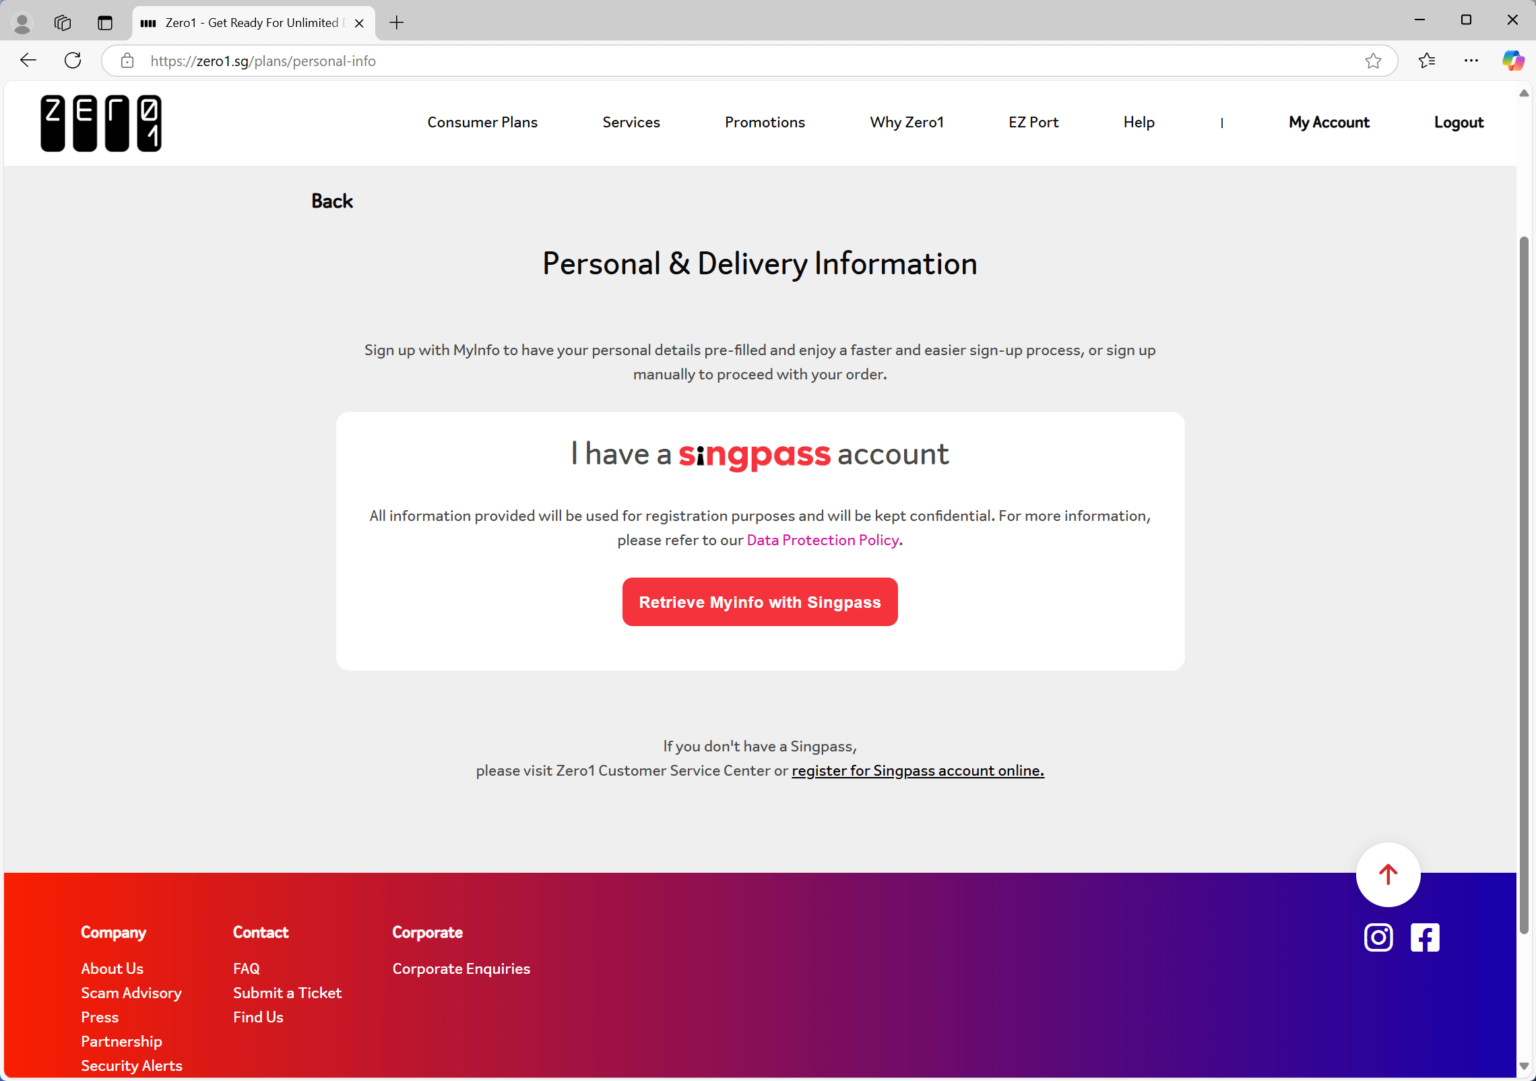Open the Why Zero1 menu item
Image resolution: width=1536 pixels, height=1081 pixels.
[906, 122]
